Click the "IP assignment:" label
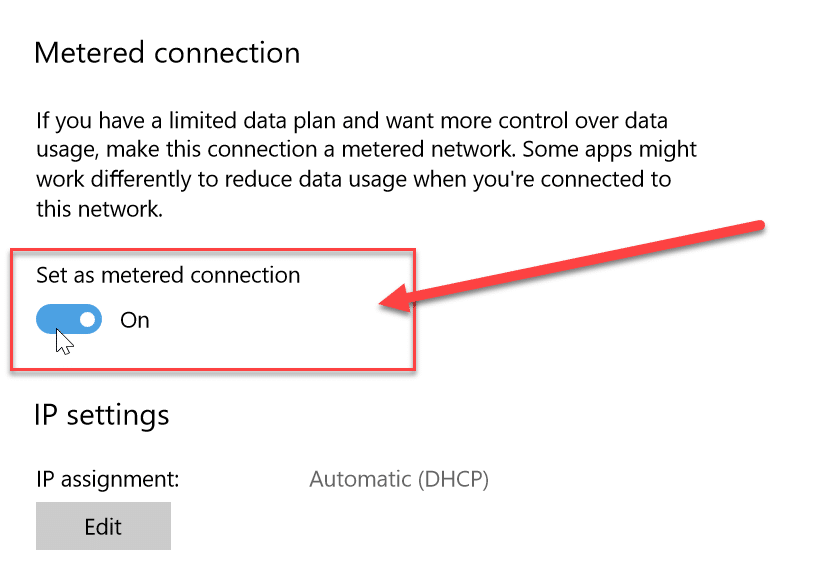The height and width of the screenshot is (567, 822). coord(107,479)
